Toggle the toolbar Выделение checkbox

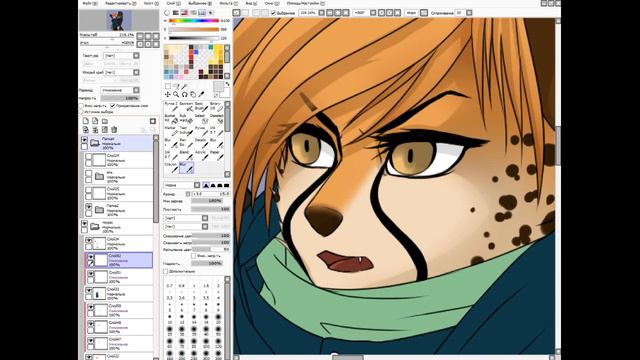click(274, 13)
